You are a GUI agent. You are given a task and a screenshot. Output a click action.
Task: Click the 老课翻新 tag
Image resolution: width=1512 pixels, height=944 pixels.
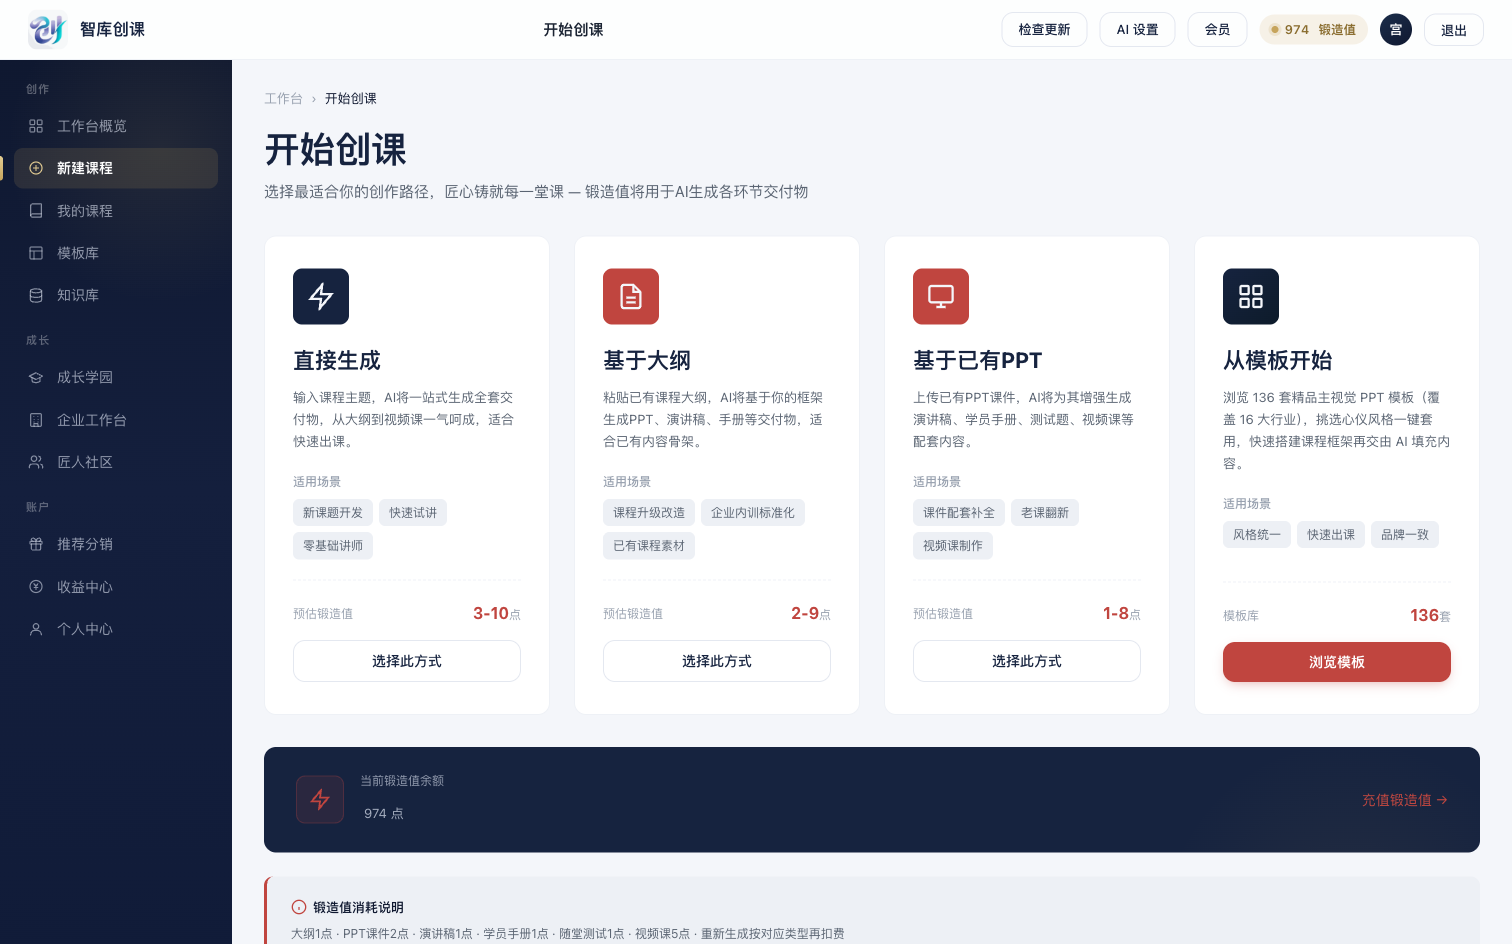(x=1045, y=513)
